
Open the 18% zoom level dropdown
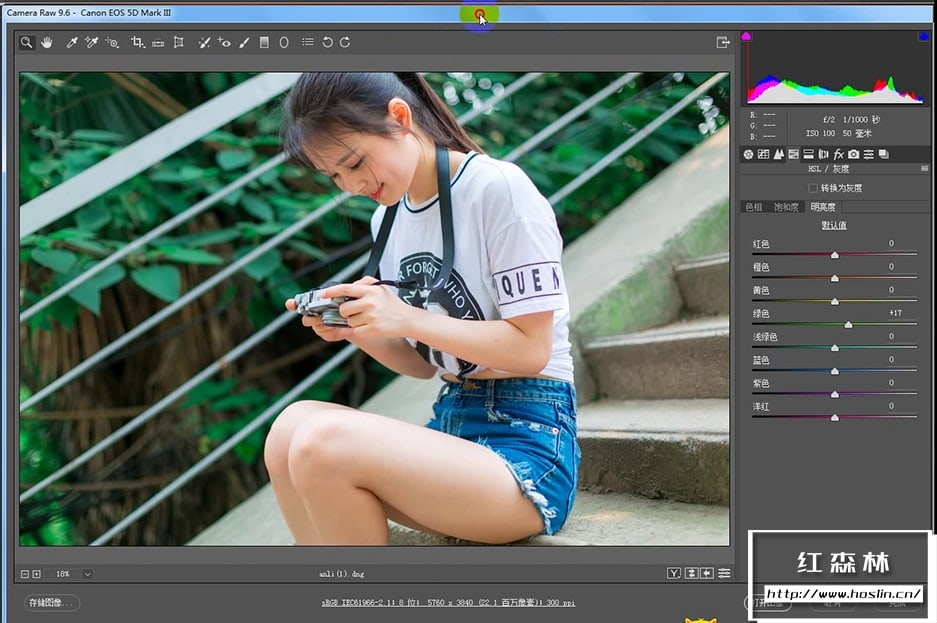tap(87, 574)
